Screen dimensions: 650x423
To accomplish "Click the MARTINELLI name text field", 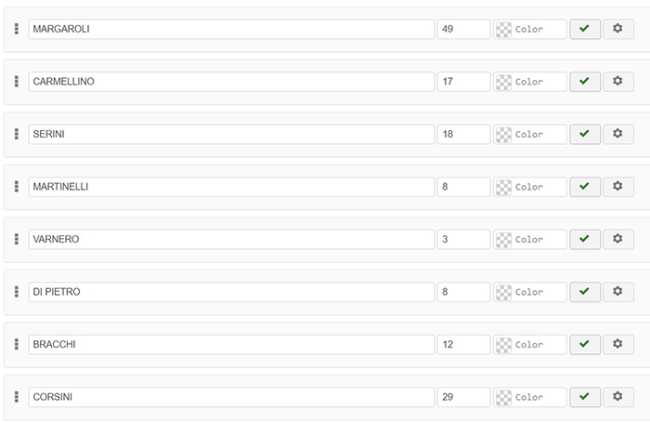I will 231,187.
